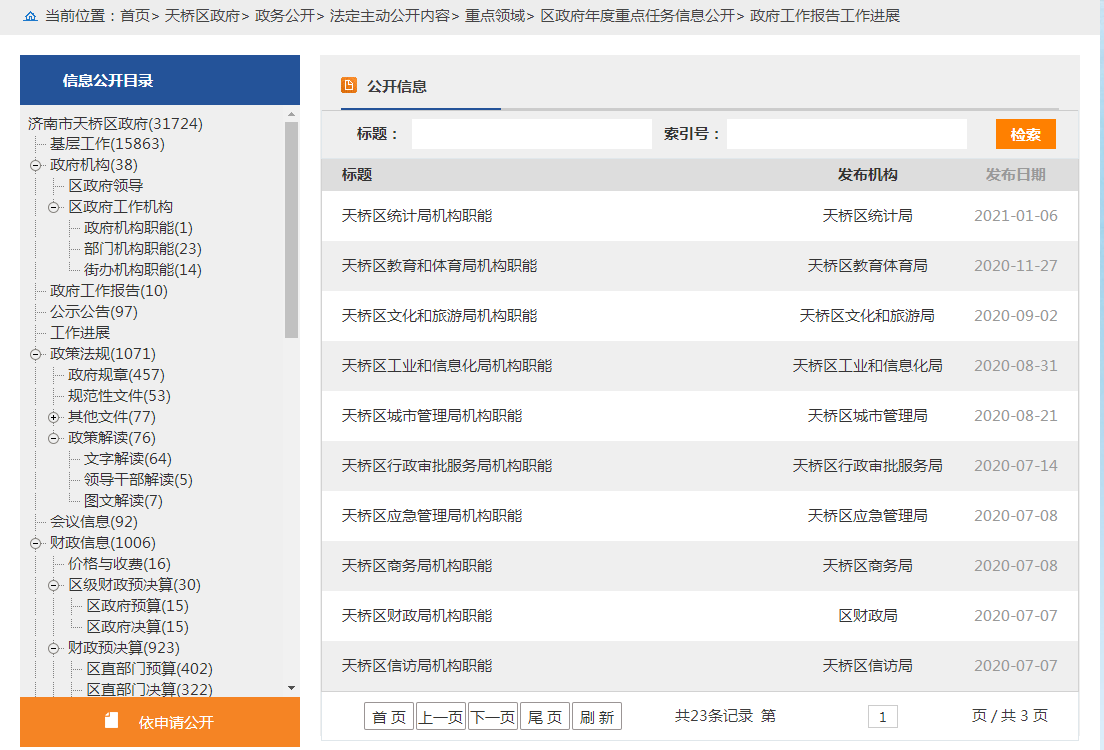Open 天桥区财政局机构职能 article
1104x750 pixels.
417,616
